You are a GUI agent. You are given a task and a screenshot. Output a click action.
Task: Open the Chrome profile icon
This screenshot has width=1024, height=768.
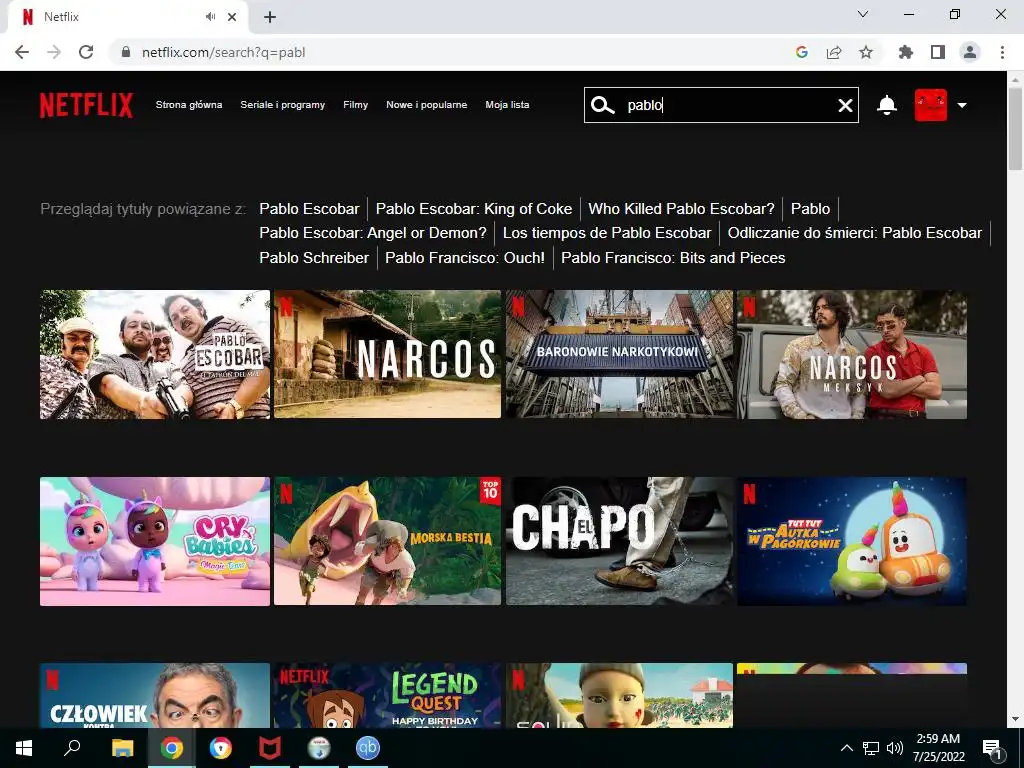pos(970,52)
